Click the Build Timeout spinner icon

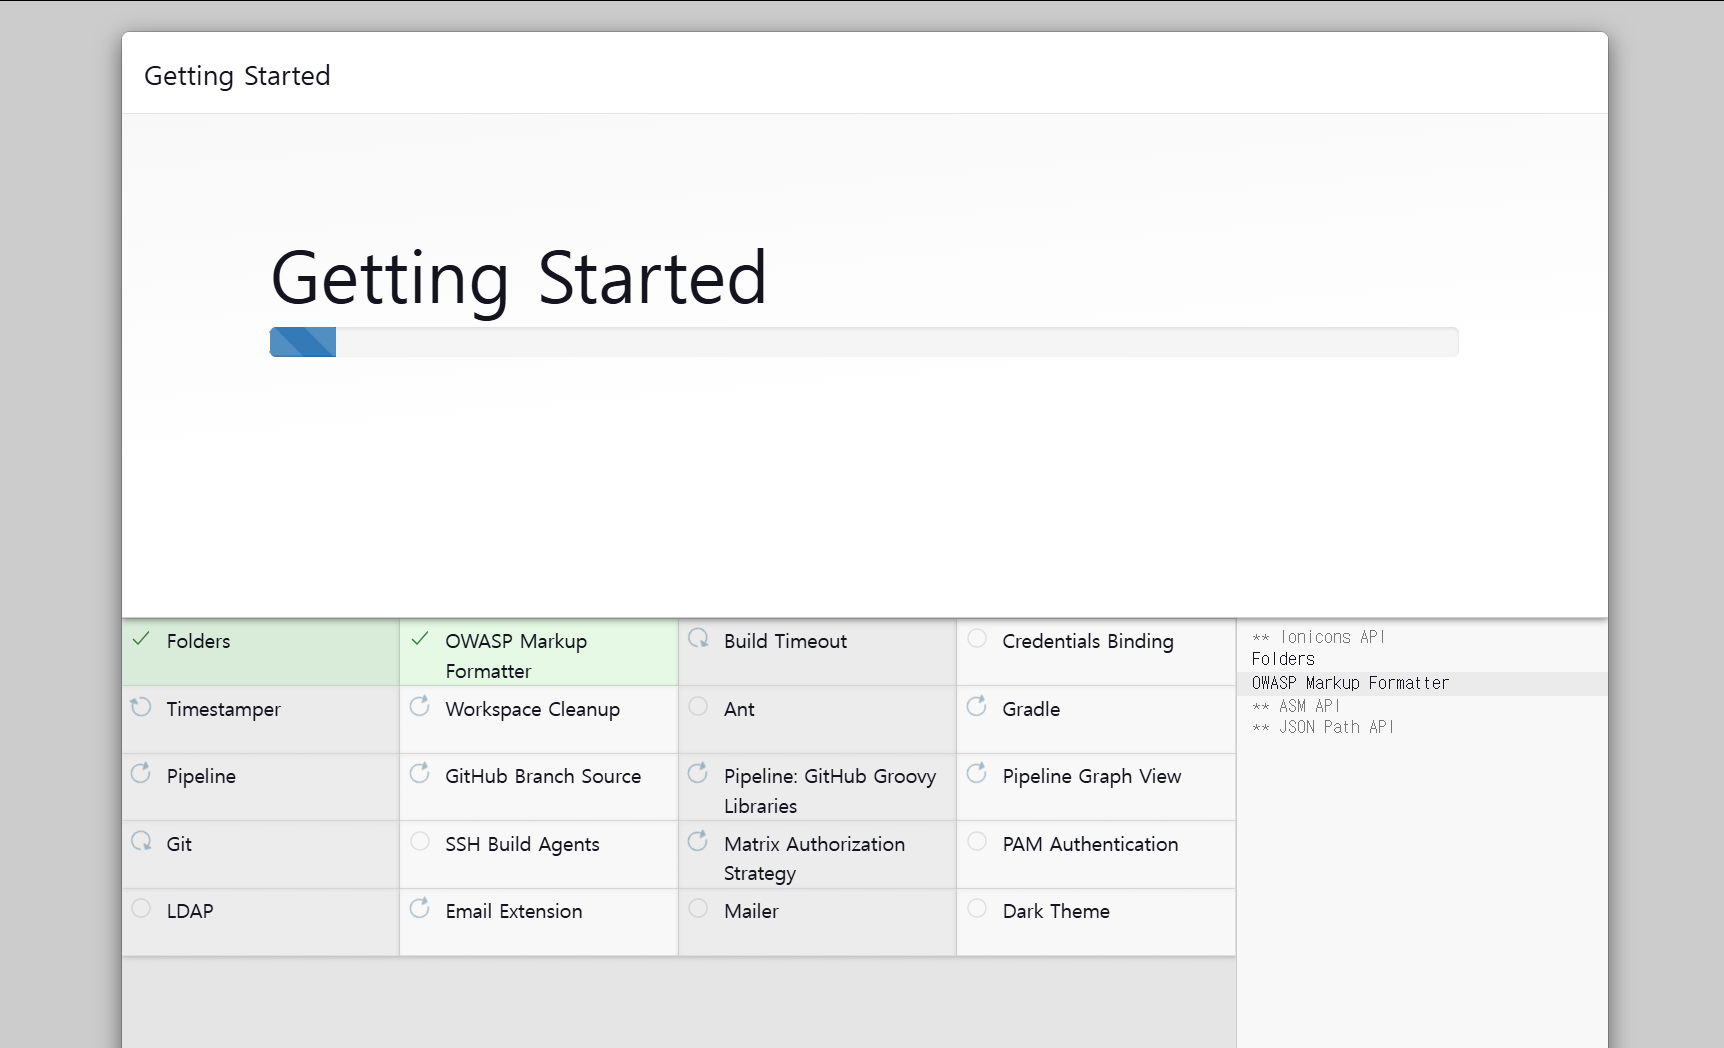point(698,638)
